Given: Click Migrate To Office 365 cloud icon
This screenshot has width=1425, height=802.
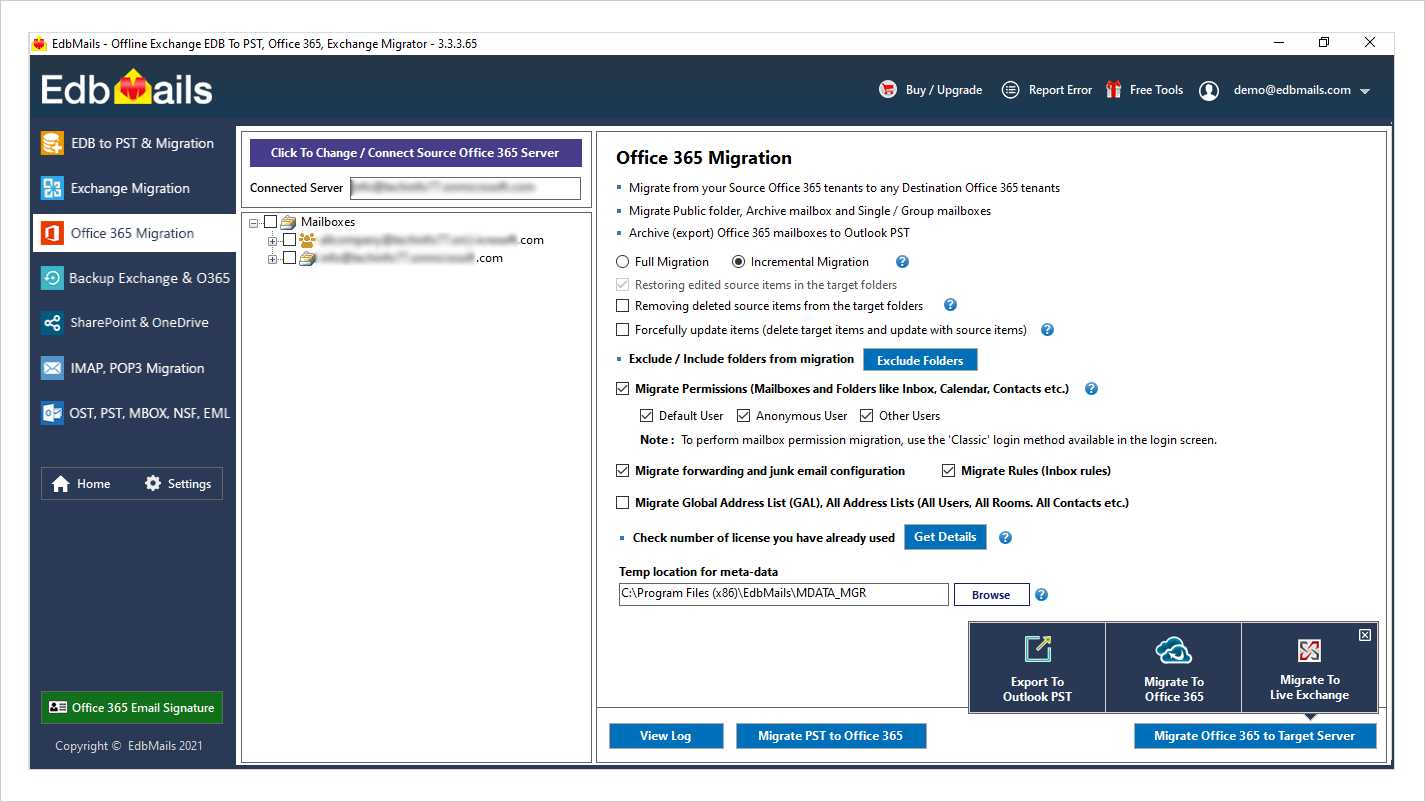Looking at the screenshot, I should [x=1173, y=651].
